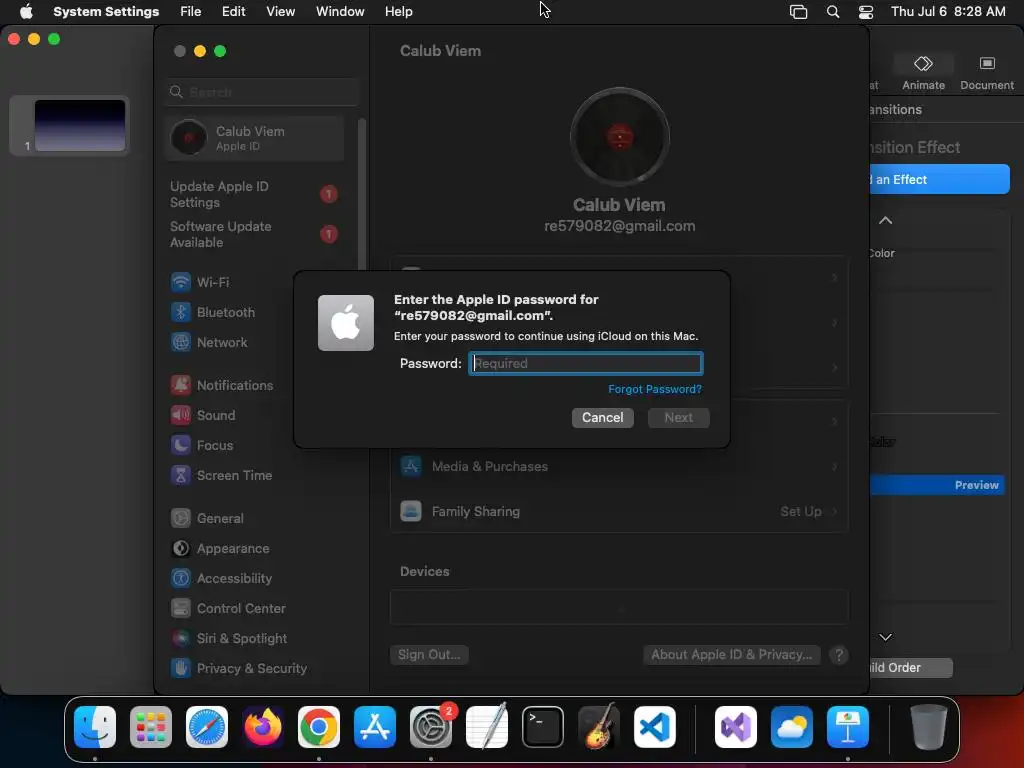Open App Store from the Dock

tap(375, 727)
